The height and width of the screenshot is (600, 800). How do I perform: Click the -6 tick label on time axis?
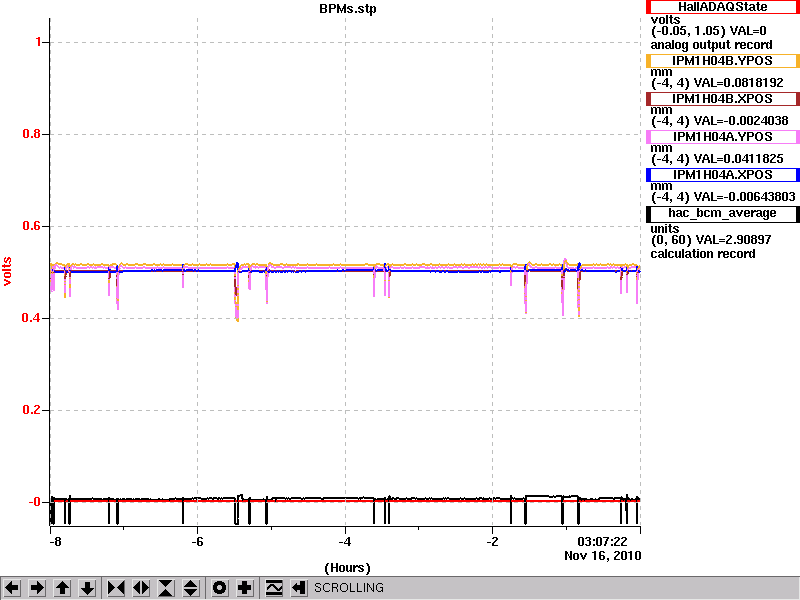point(197,542)
